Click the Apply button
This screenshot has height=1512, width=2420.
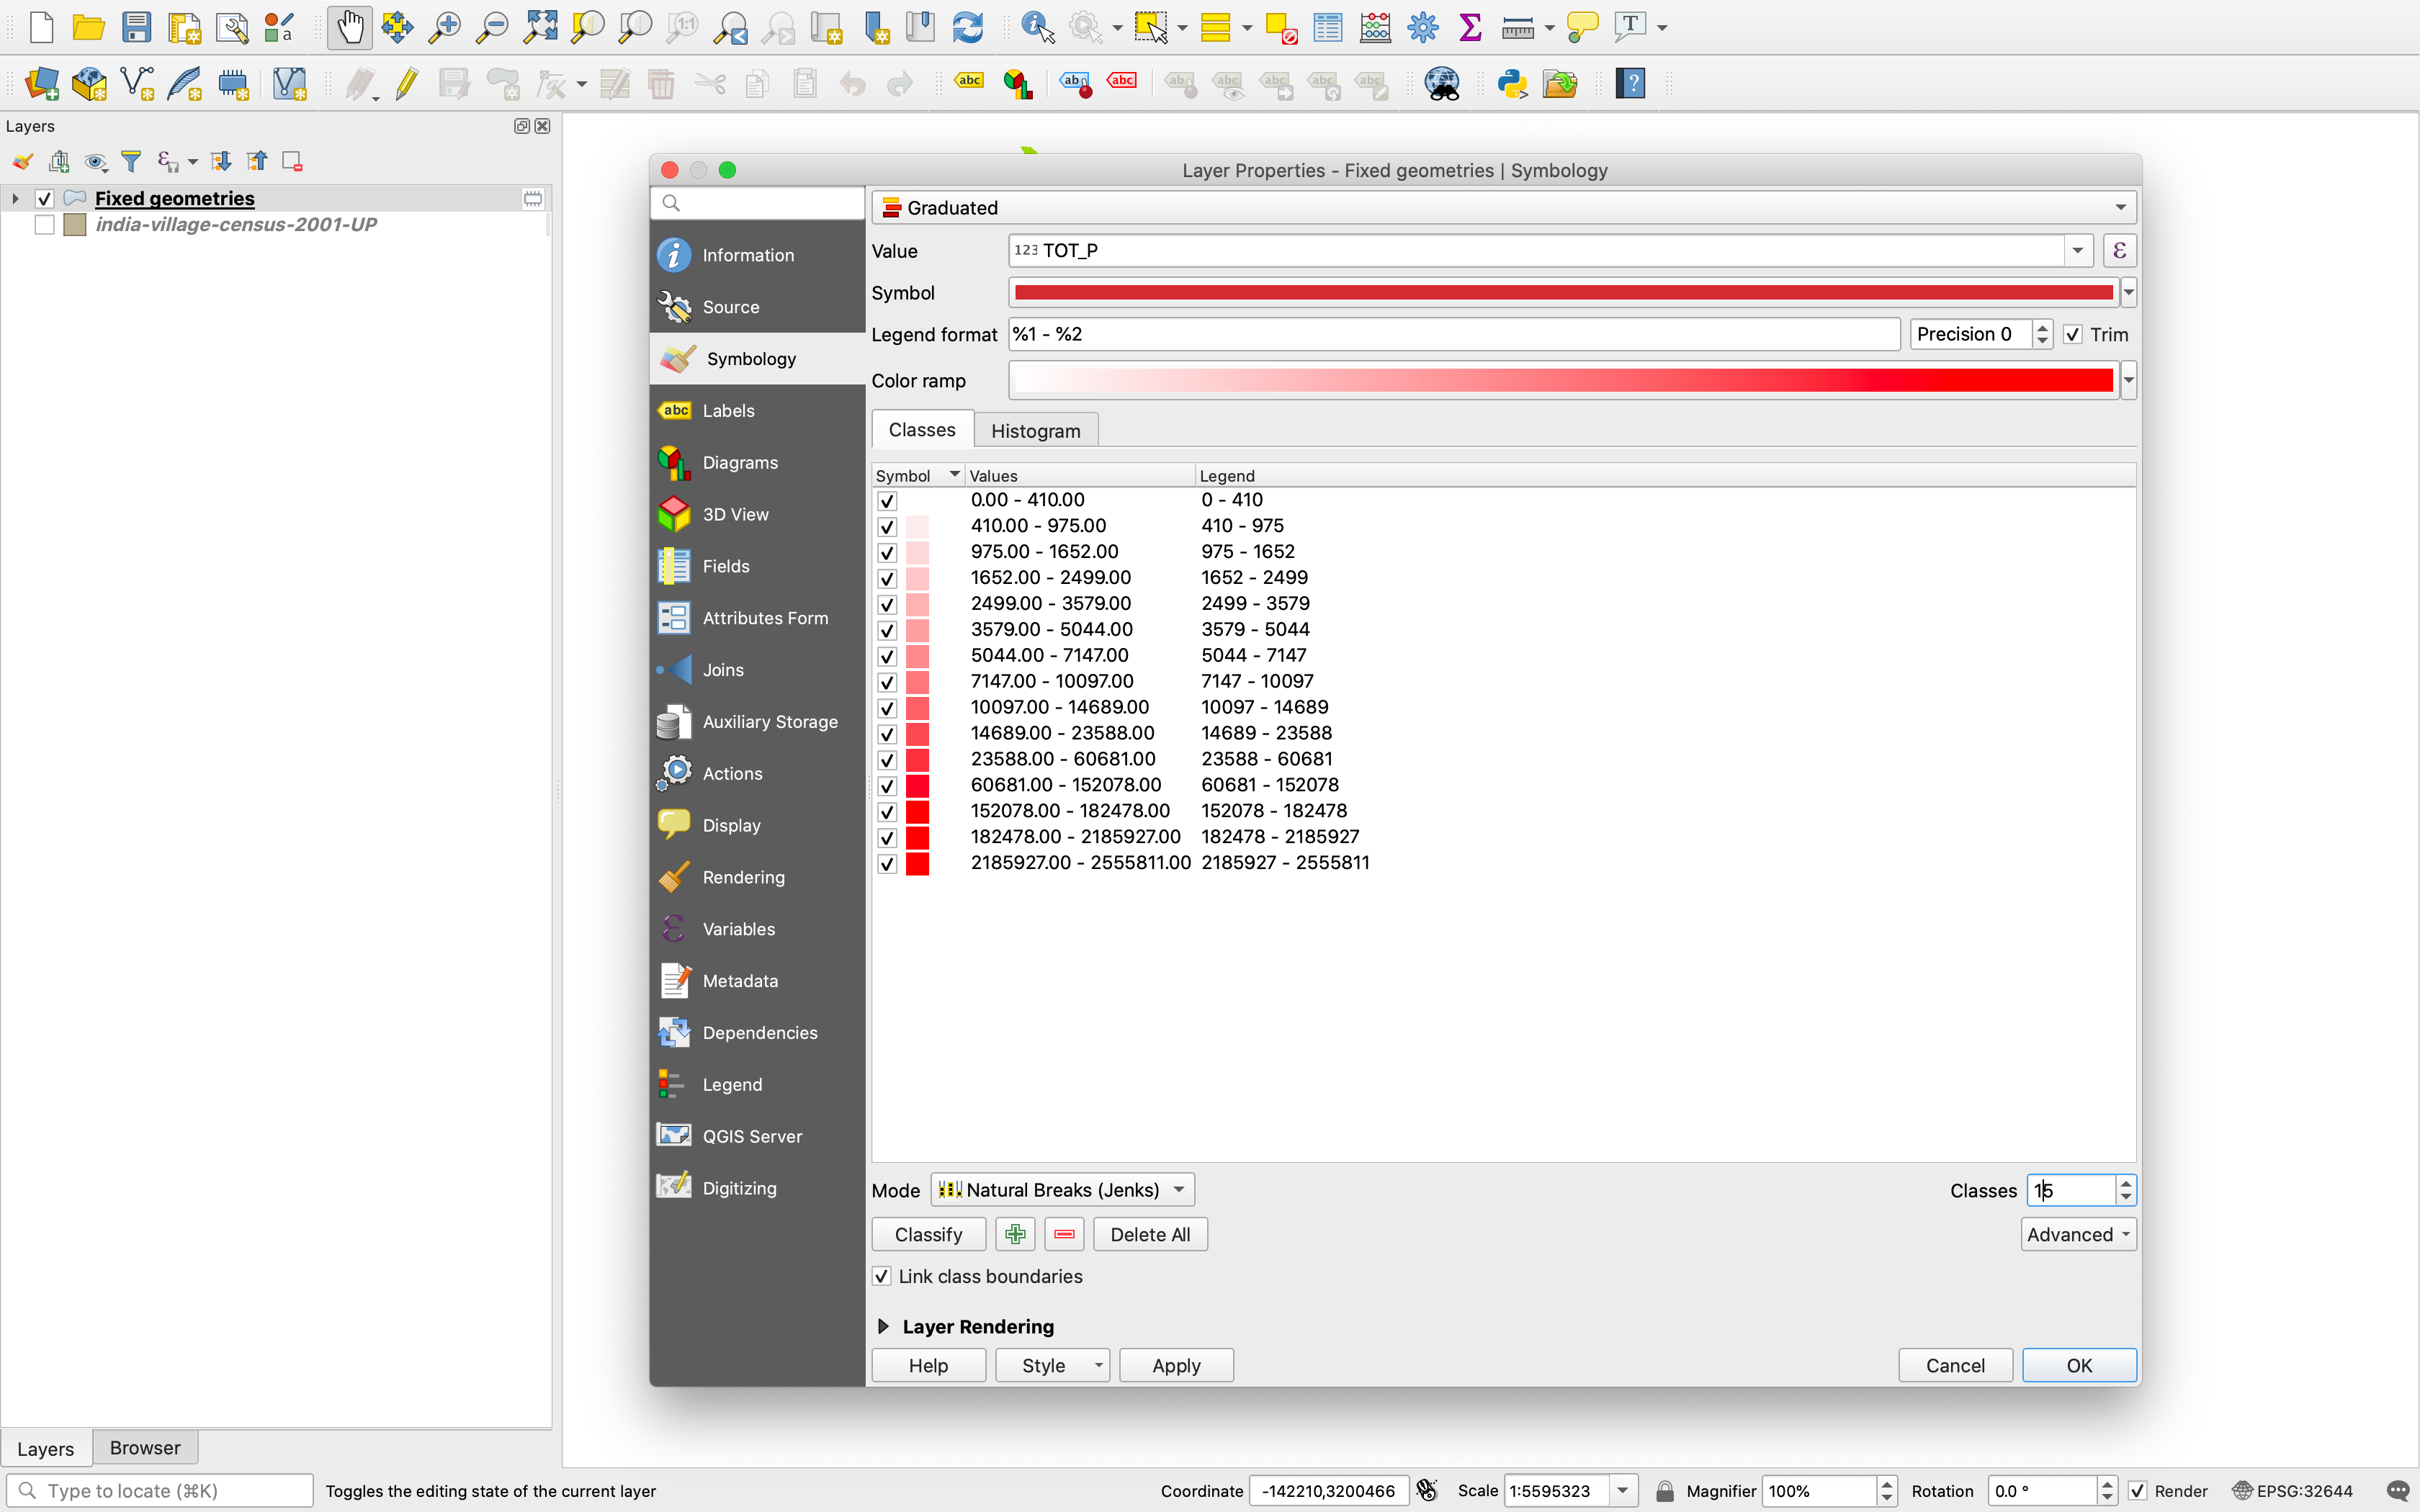[1175, 1365]
